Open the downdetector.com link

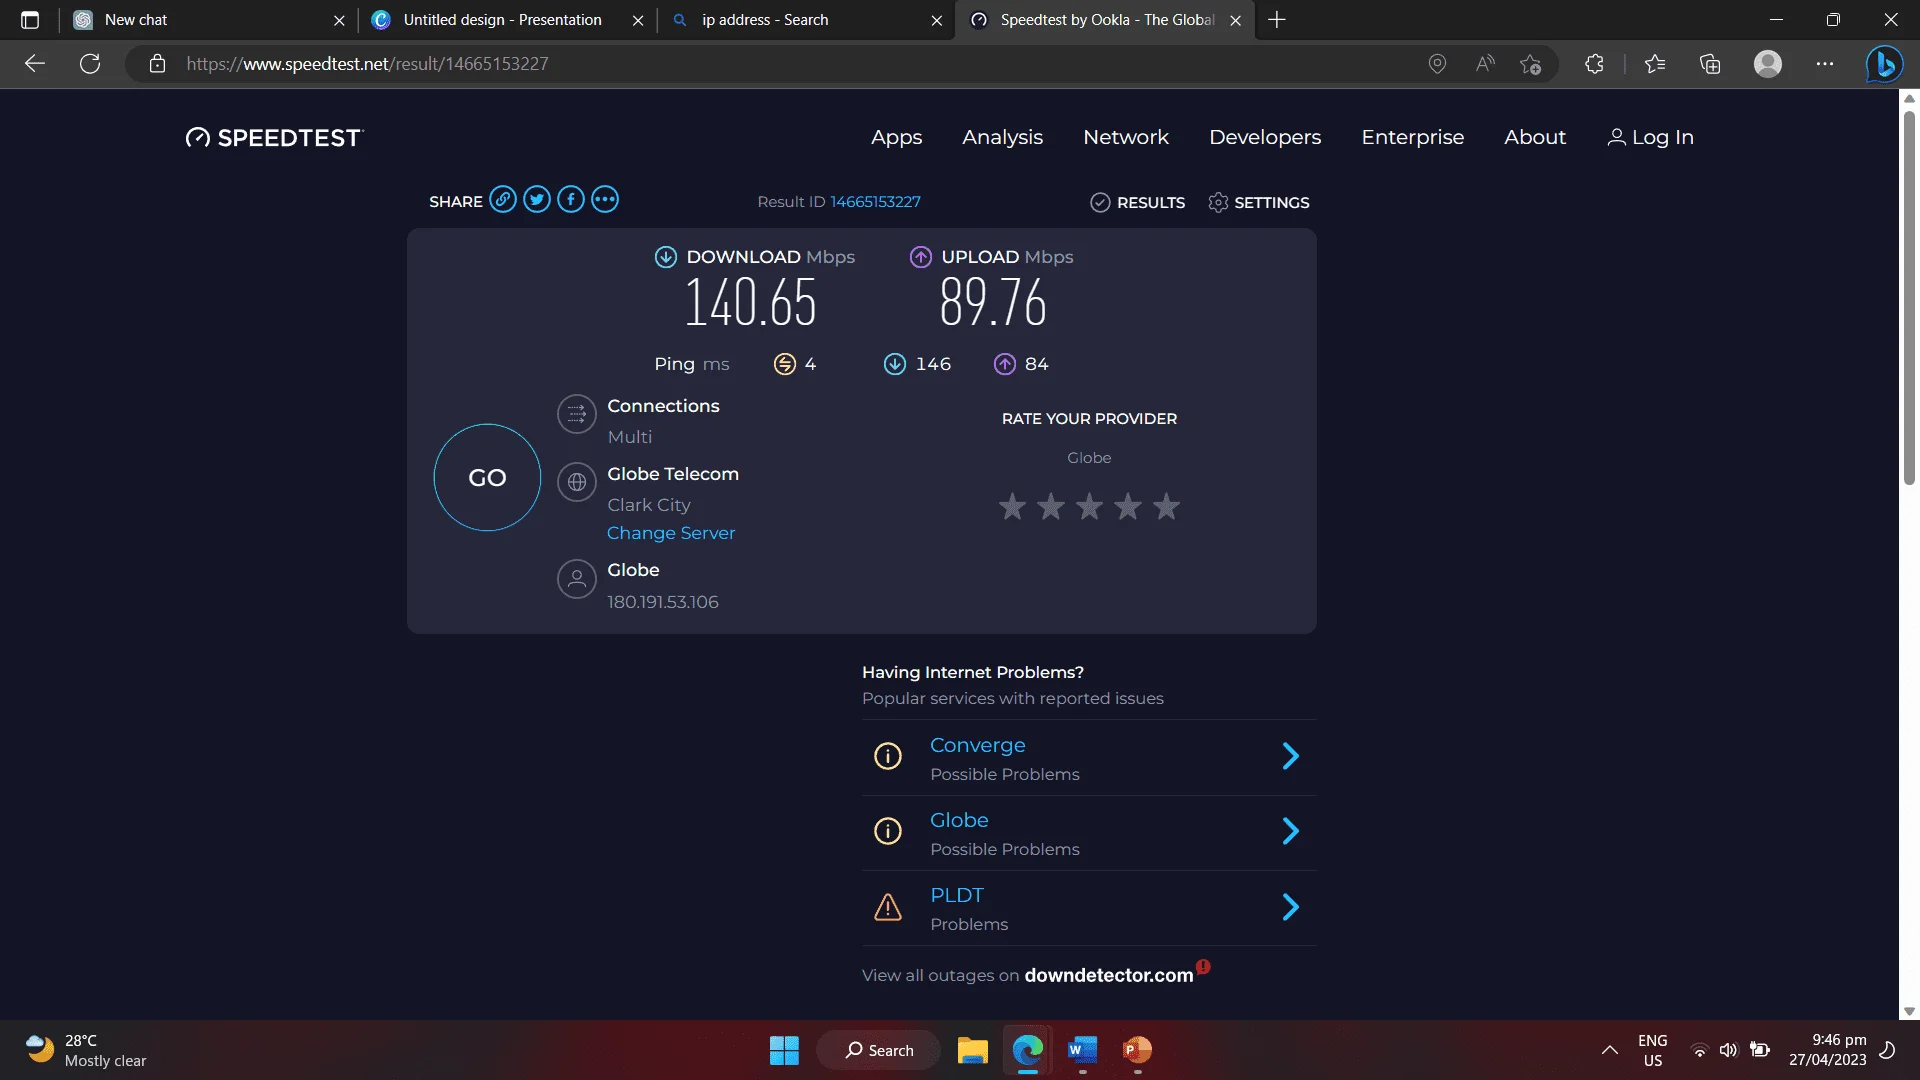[x=1108, y=976]
